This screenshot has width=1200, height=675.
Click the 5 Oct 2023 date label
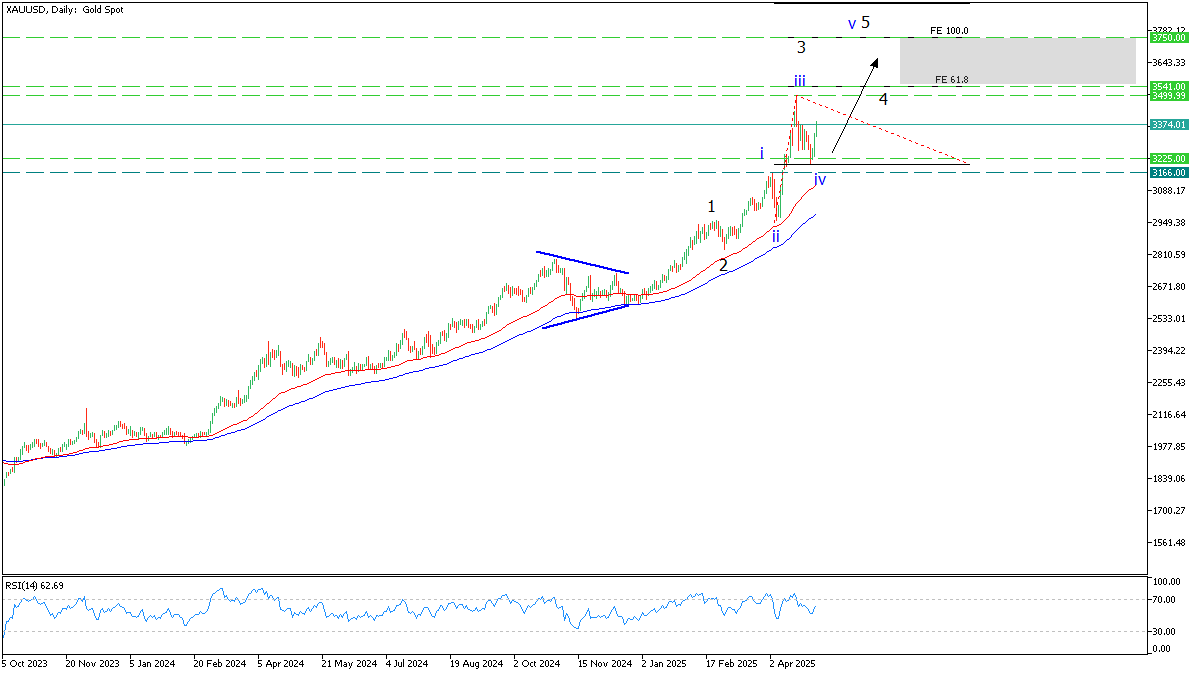[24, 663]
